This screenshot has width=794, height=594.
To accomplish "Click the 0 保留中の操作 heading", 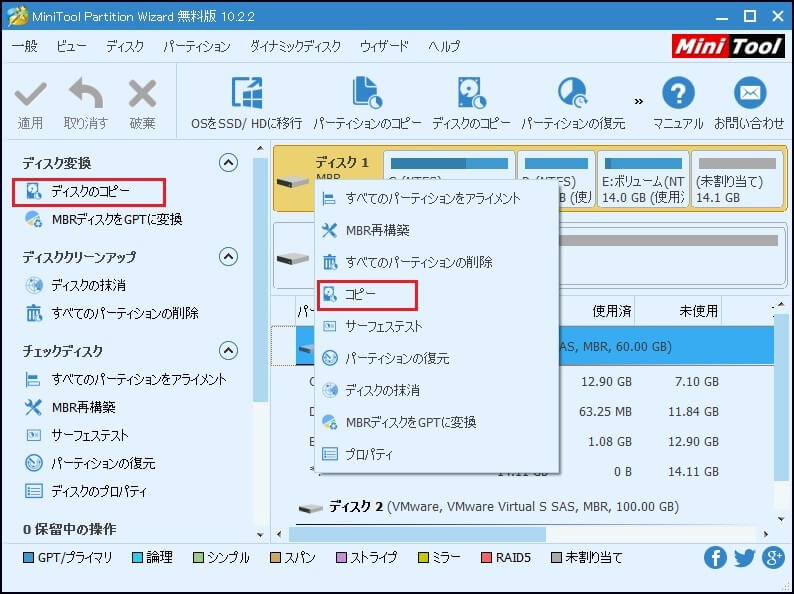I will click(70, 530).
